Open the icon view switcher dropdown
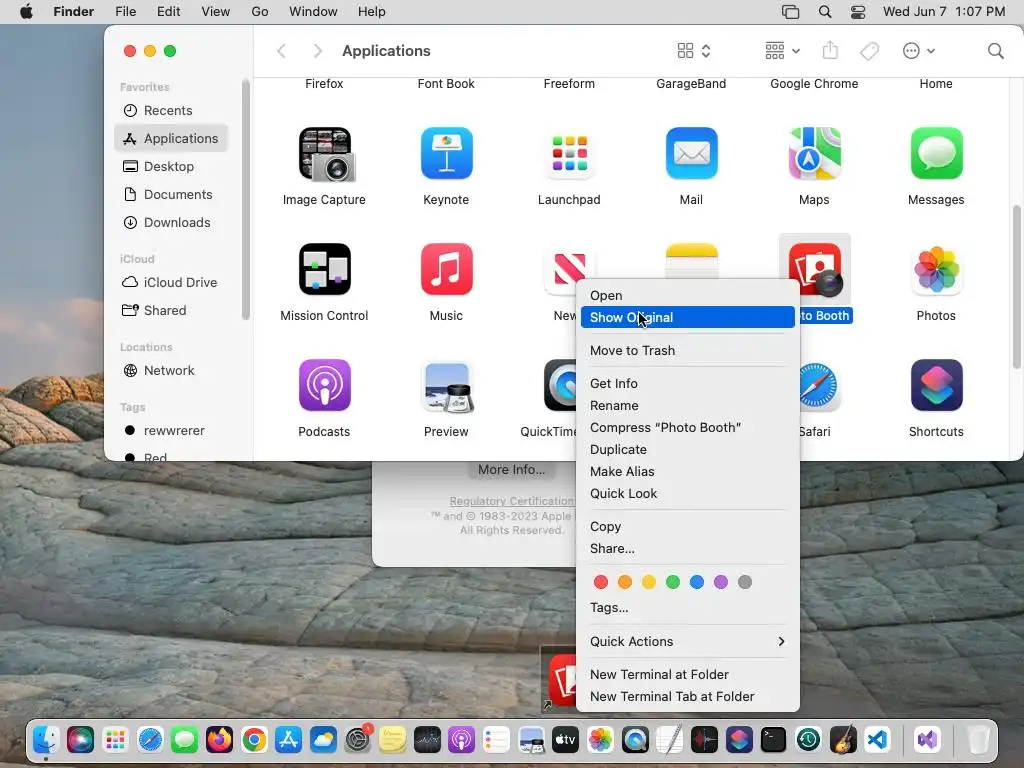 (694, 51)
